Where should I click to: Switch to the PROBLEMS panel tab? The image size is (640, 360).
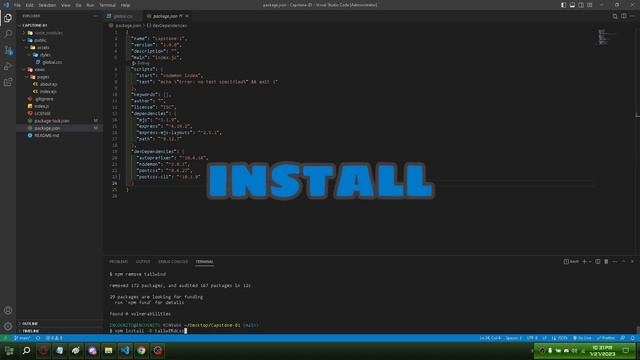click(x=118, y=261)
